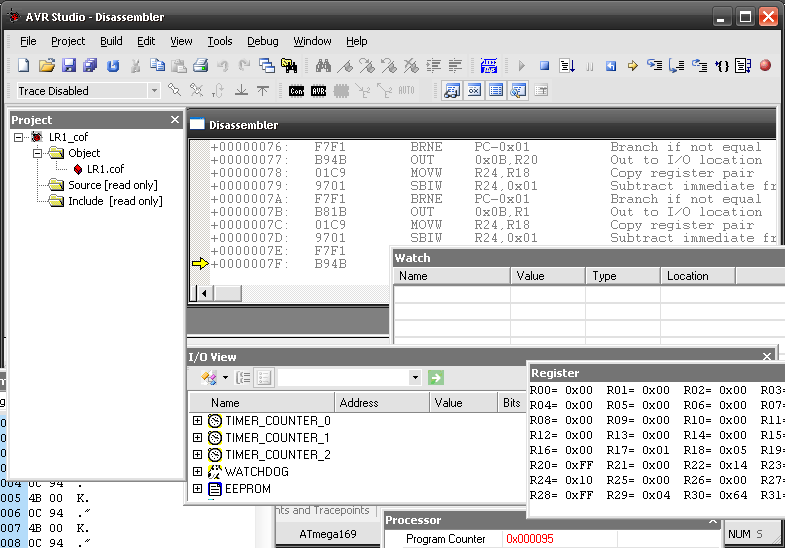Screen dimensions: 785x548
Task: Click the Run to Cursor braces icon
Action: (721, 66)
